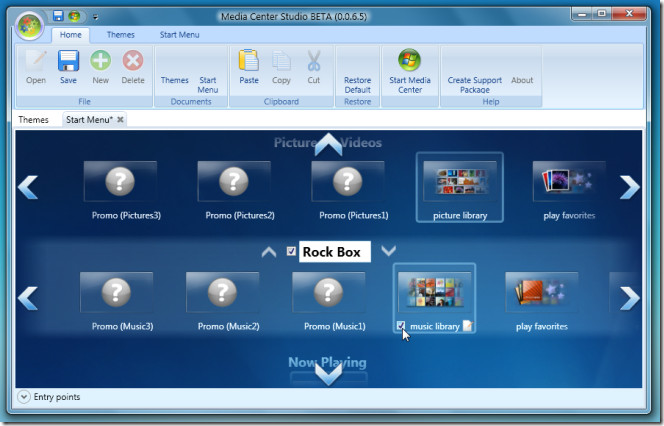Click quick access save icon in title bar

58,16
